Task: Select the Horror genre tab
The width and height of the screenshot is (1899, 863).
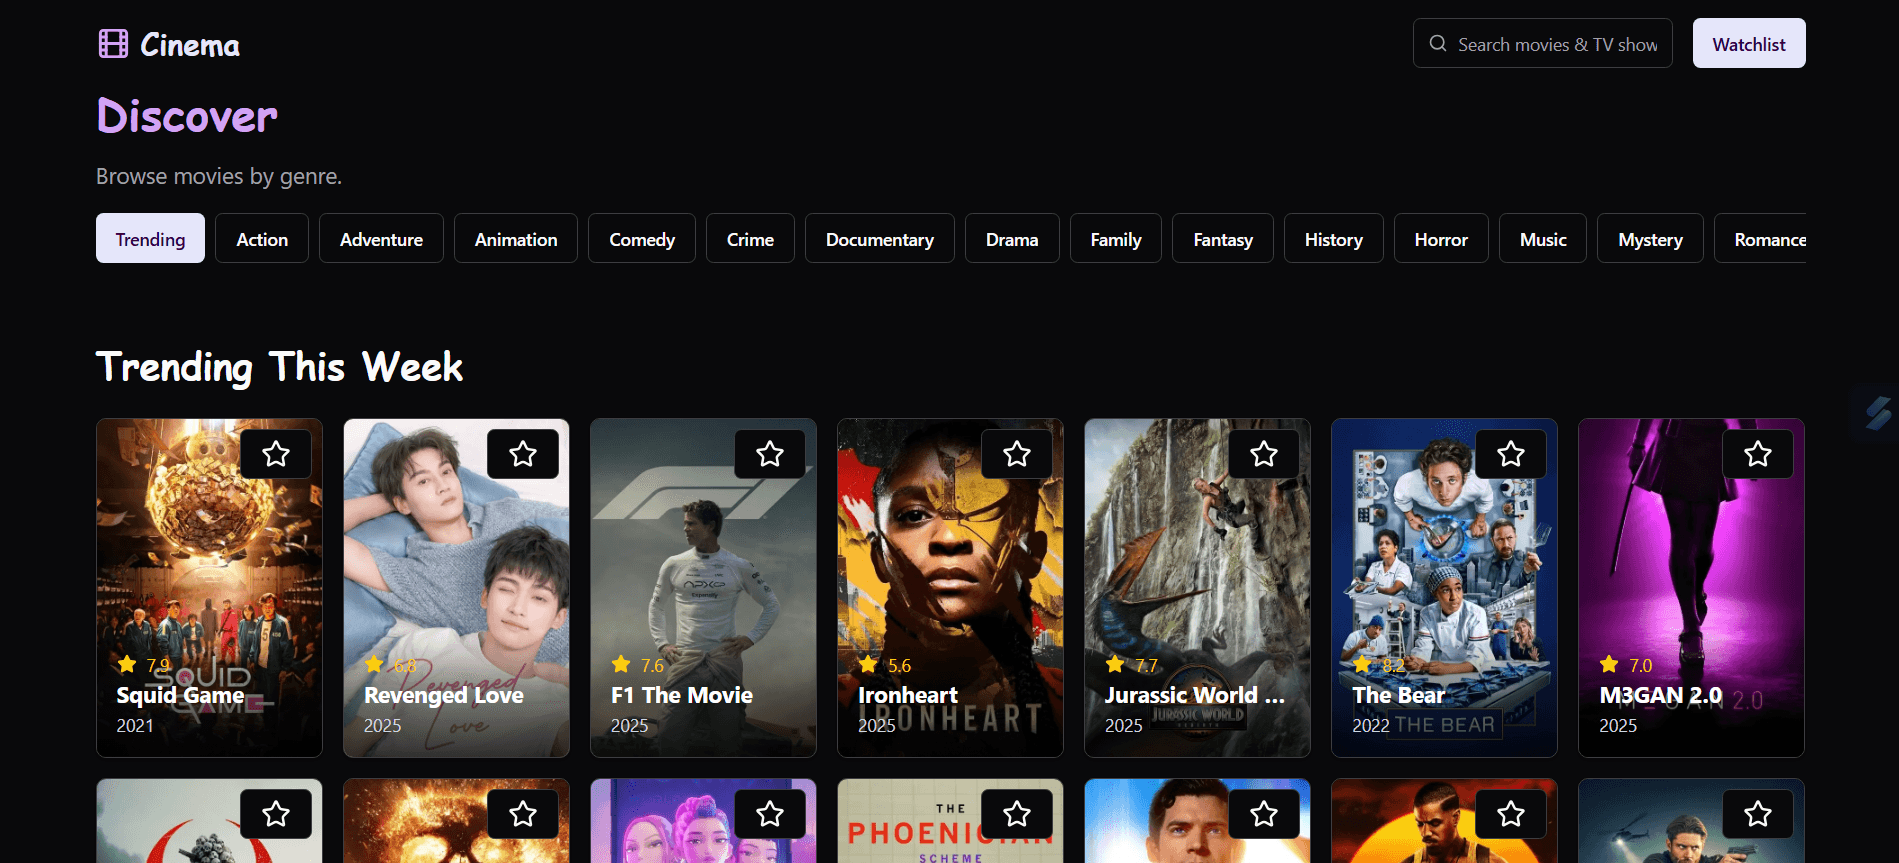Action: tap(1441, 238)
